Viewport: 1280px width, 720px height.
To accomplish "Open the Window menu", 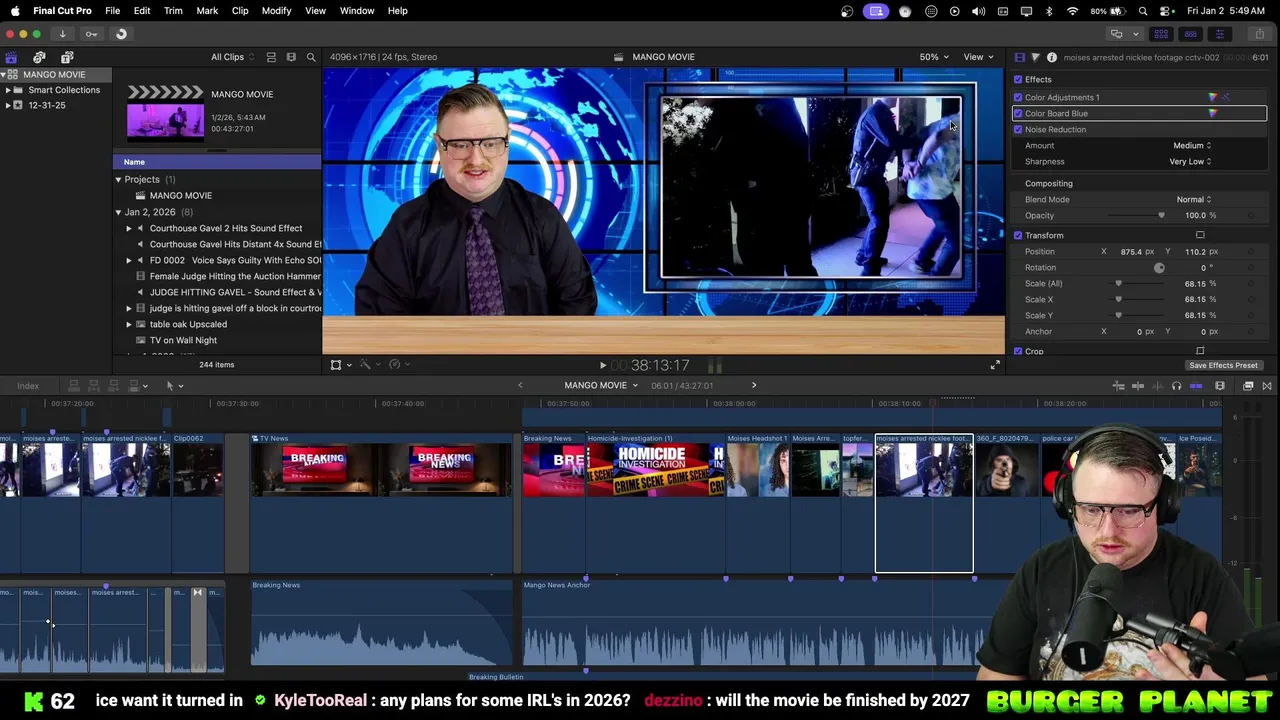I will [357, 11].
